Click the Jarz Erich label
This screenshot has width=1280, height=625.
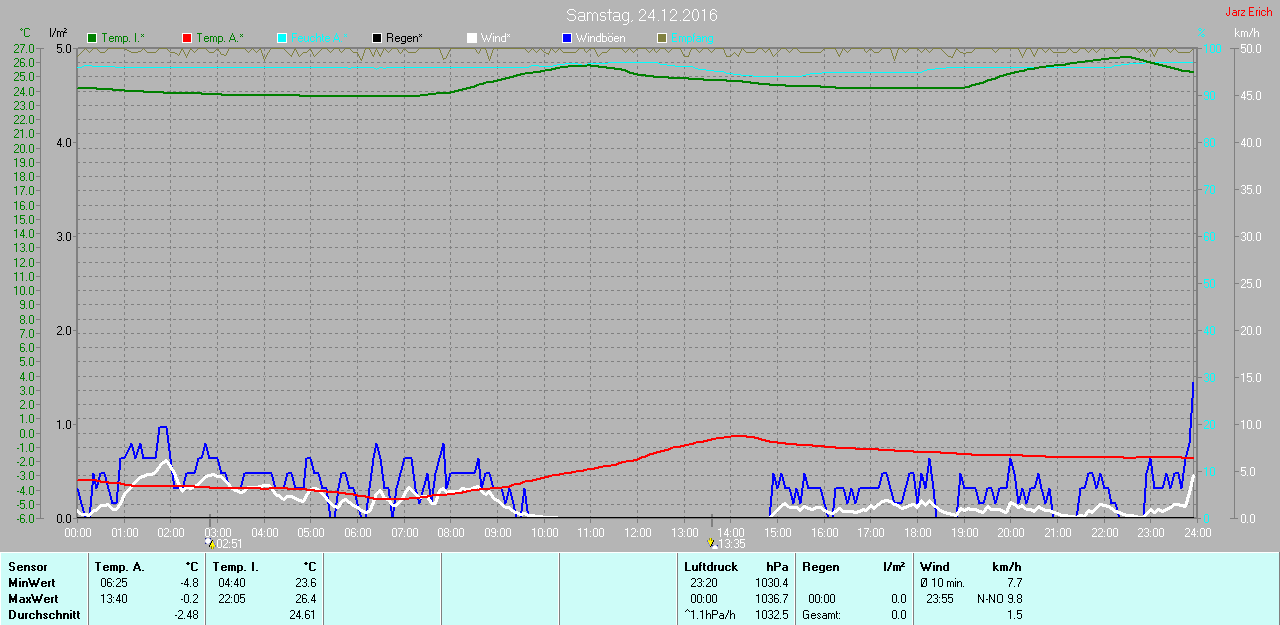pos(1248,12)
